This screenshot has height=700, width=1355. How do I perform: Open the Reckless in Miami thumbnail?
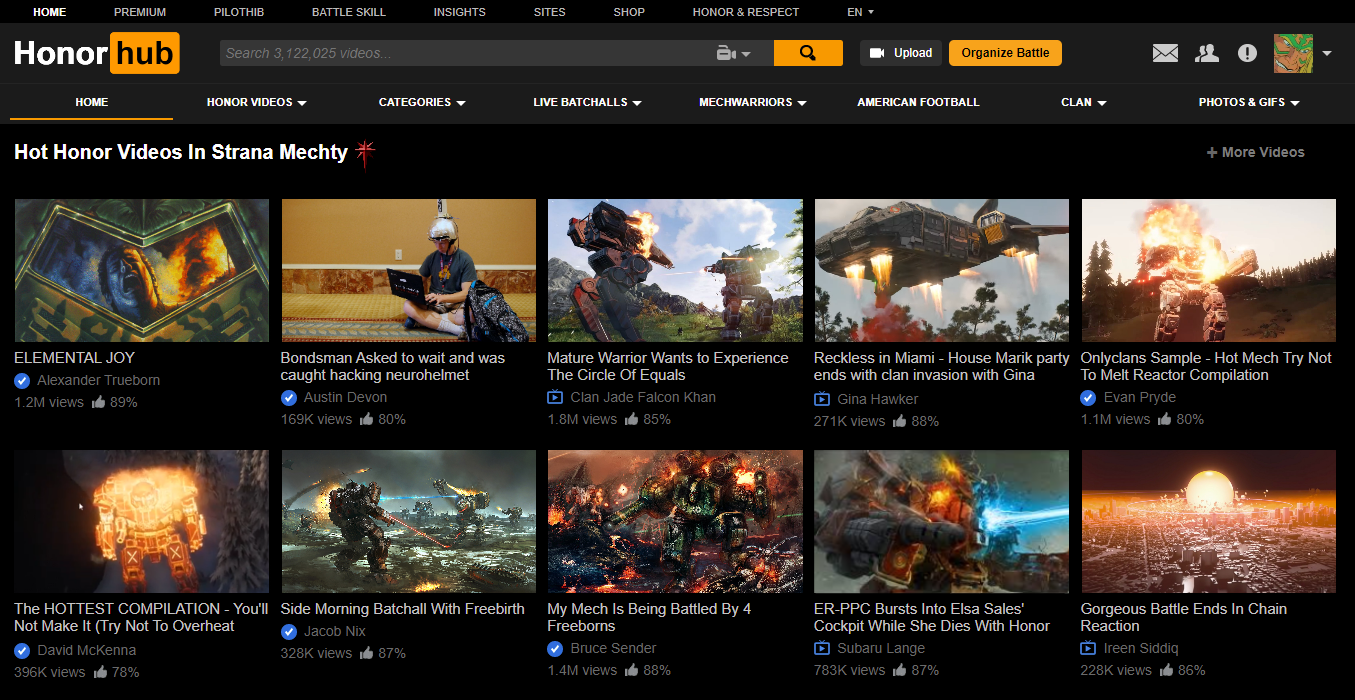(x=941, y=270)
